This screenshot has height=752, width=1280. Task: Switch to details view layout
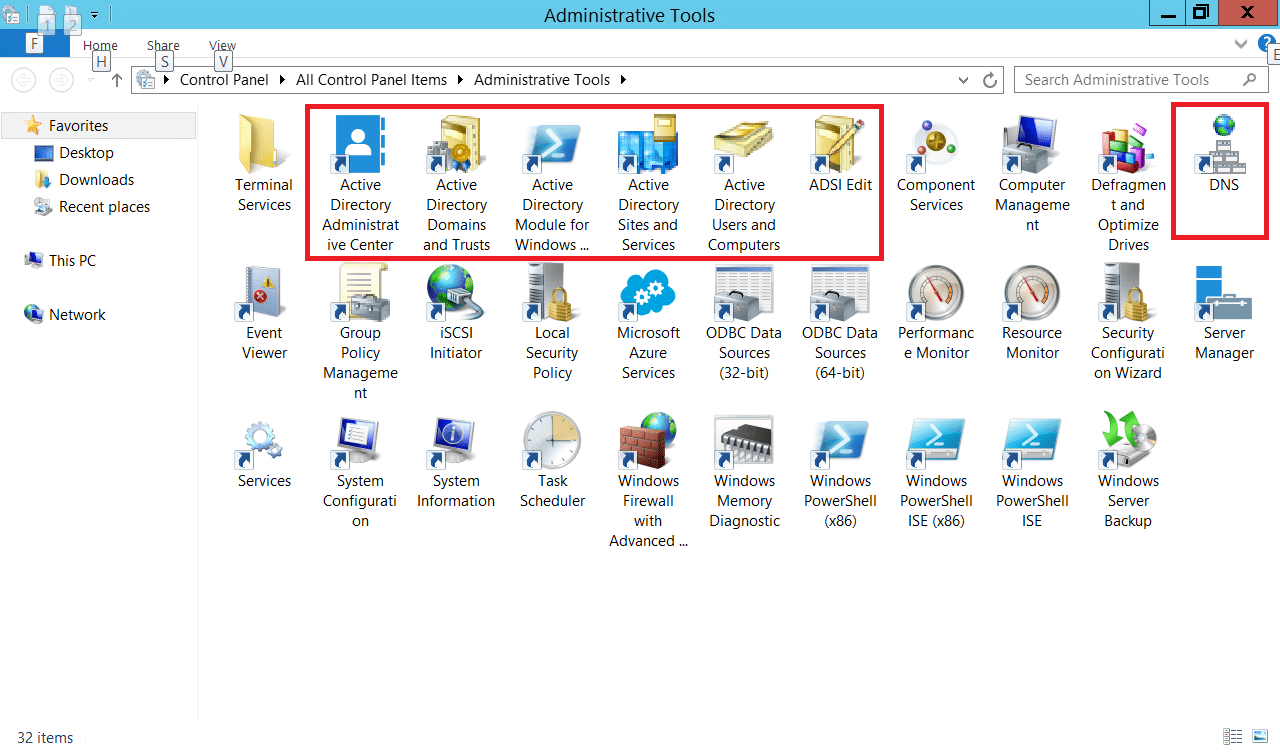[x=1233, y=737]
